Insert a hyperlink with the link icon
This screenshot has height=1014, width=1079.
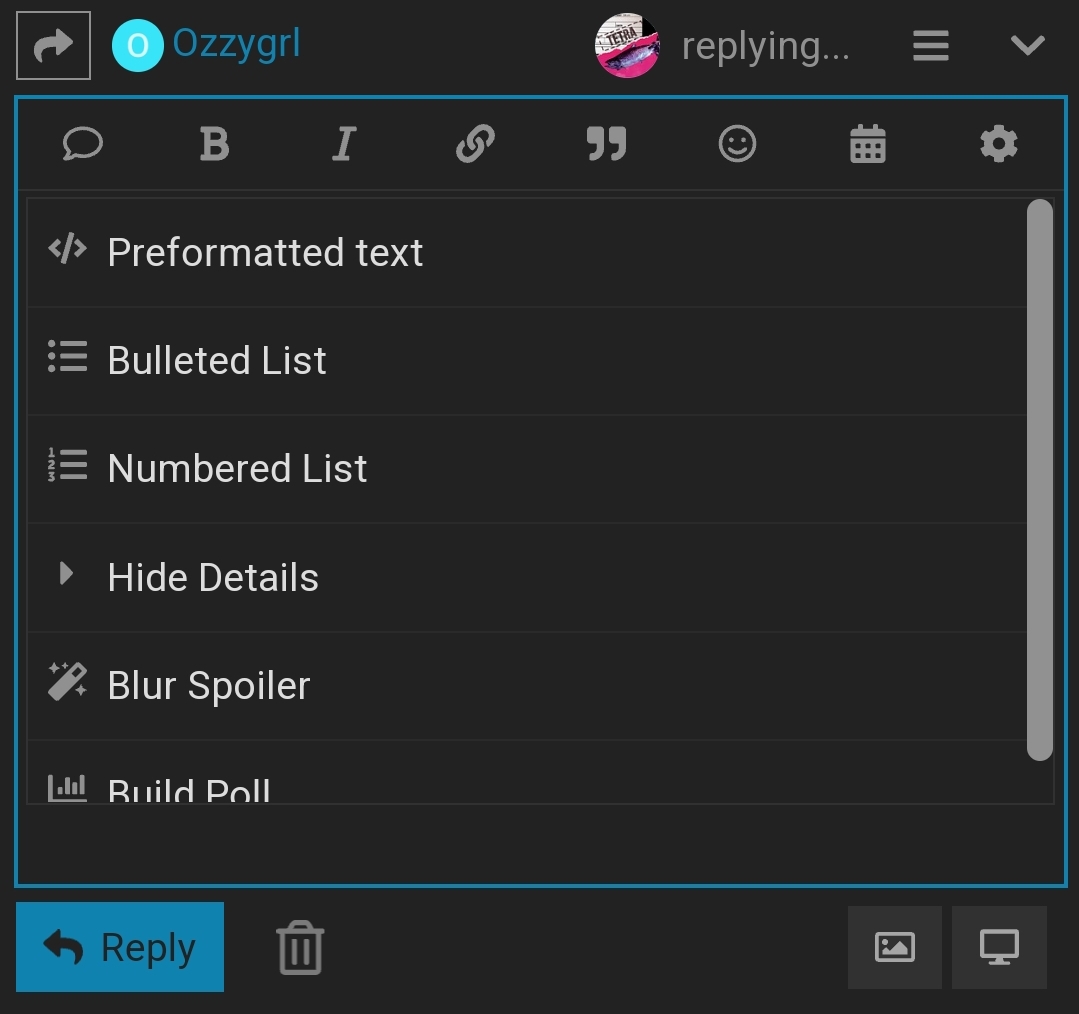coord(475,145)
